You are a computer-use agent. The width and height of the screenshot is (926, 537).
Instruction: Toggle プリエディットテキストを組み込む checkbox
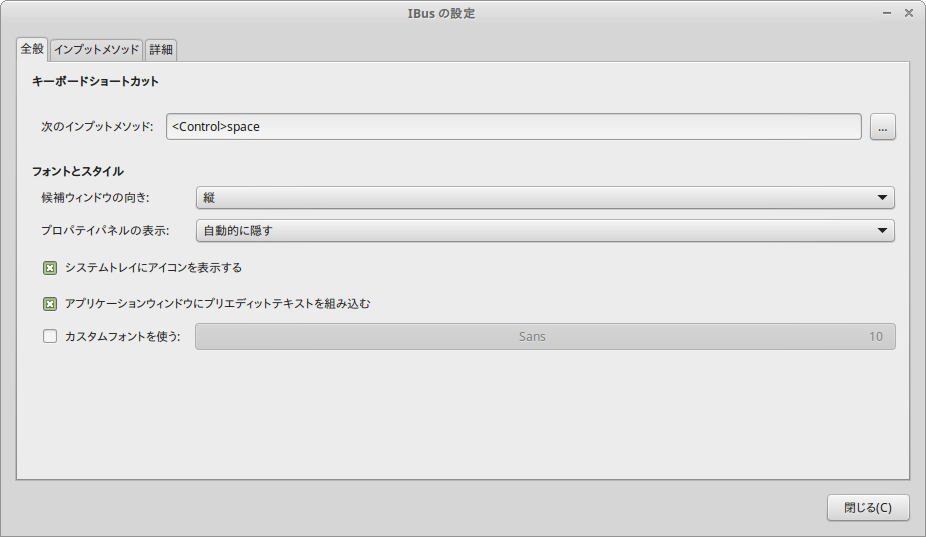click(x=50, y=304)
